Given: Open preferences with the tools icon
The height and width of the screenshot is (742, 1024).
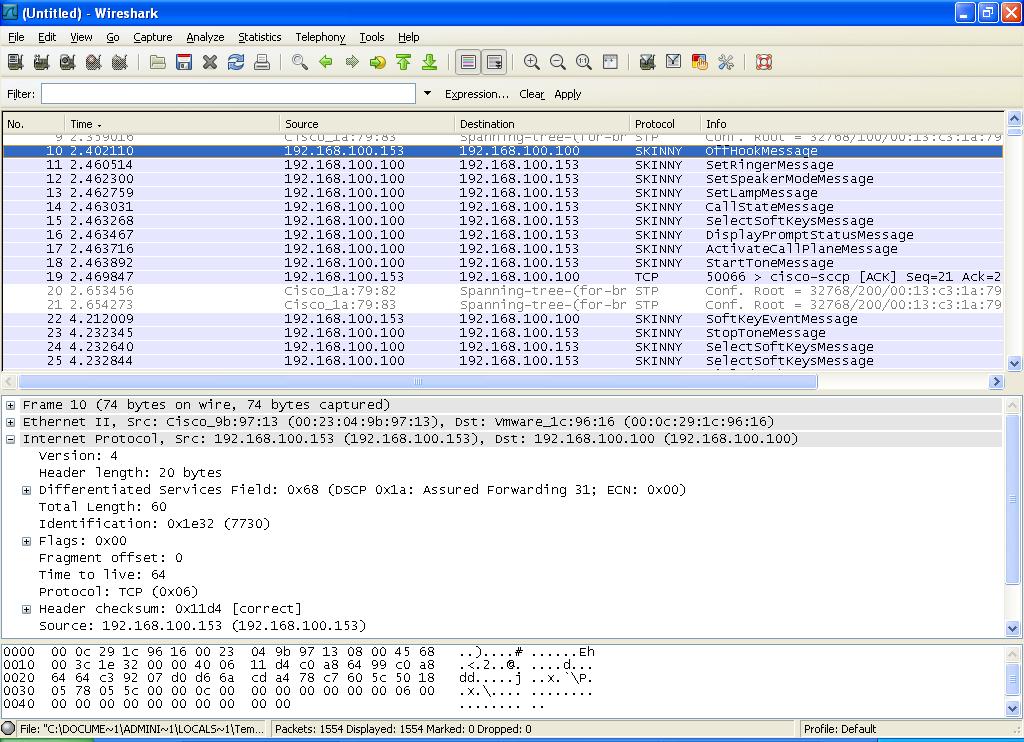Looking at the screenshot, I should tap(726, 62).
